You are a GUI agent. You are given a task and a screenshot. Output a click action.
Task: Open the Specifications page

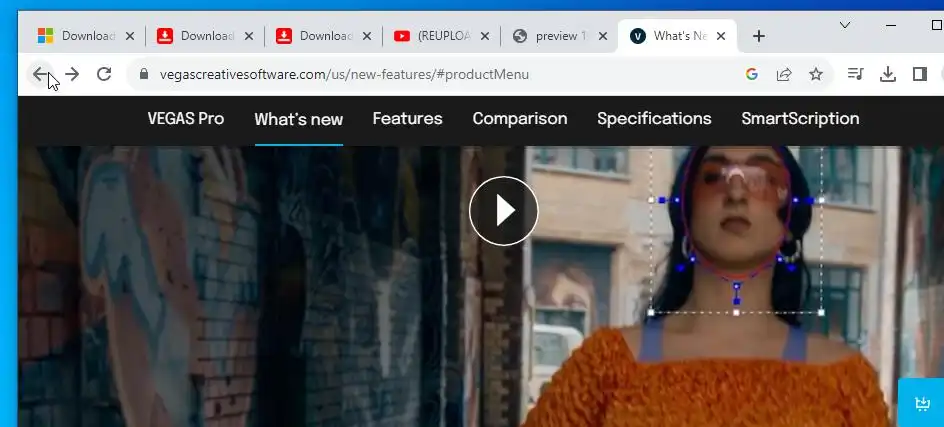coord(654,119)
